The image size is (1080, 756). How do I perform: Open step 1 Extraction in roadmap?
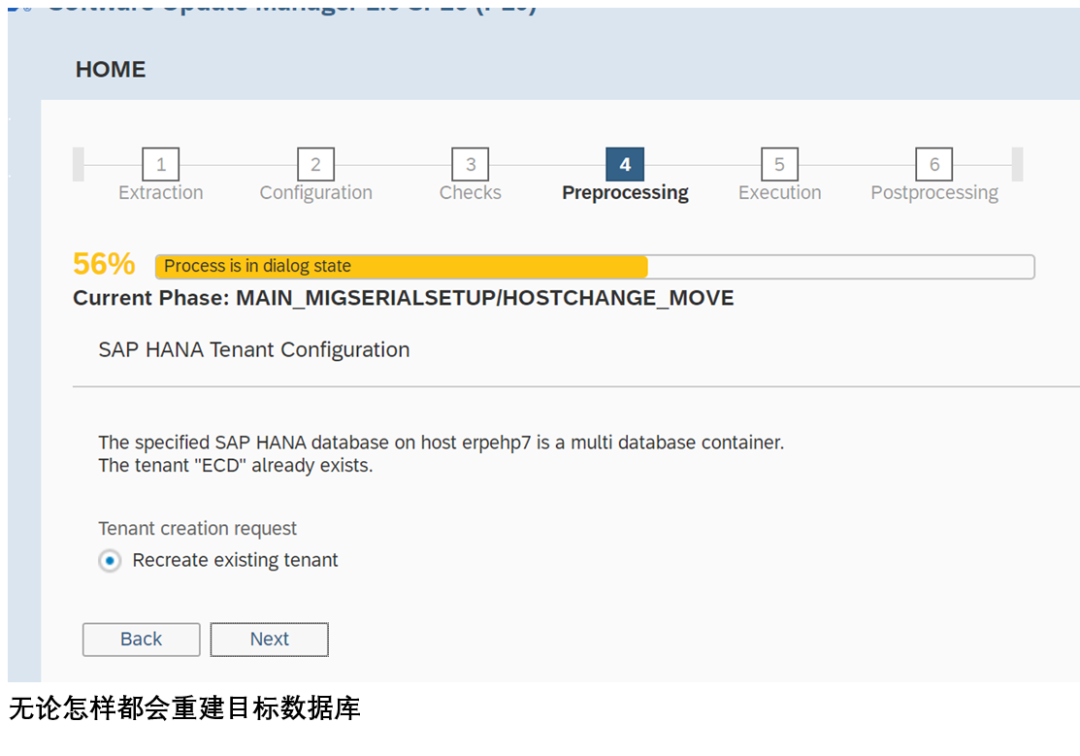point(160,164)
